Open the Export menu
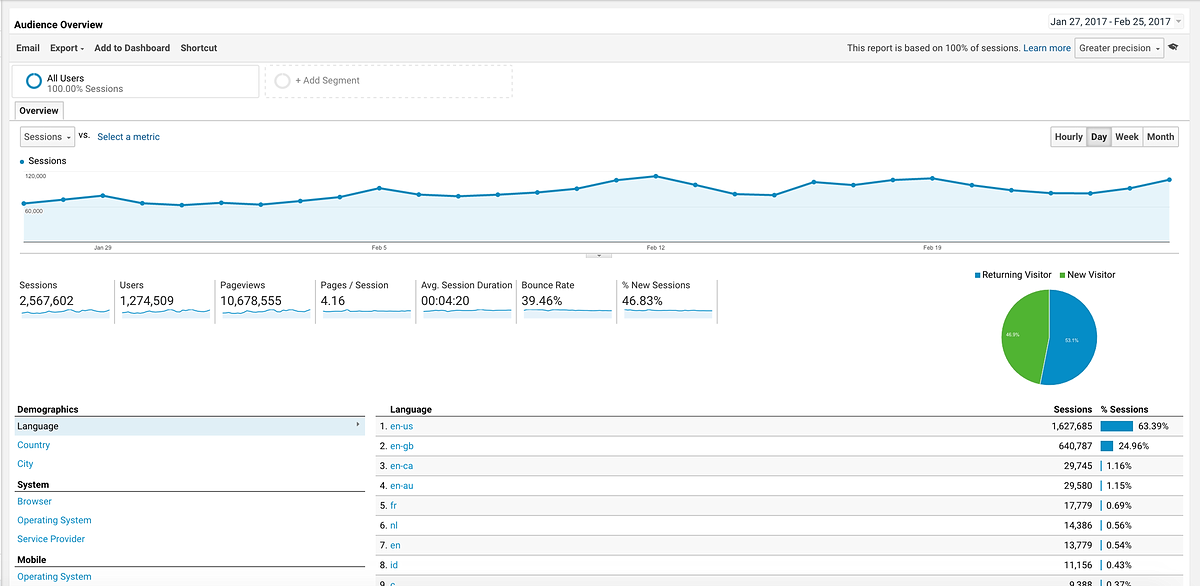1200x586 pixels. 67,48
